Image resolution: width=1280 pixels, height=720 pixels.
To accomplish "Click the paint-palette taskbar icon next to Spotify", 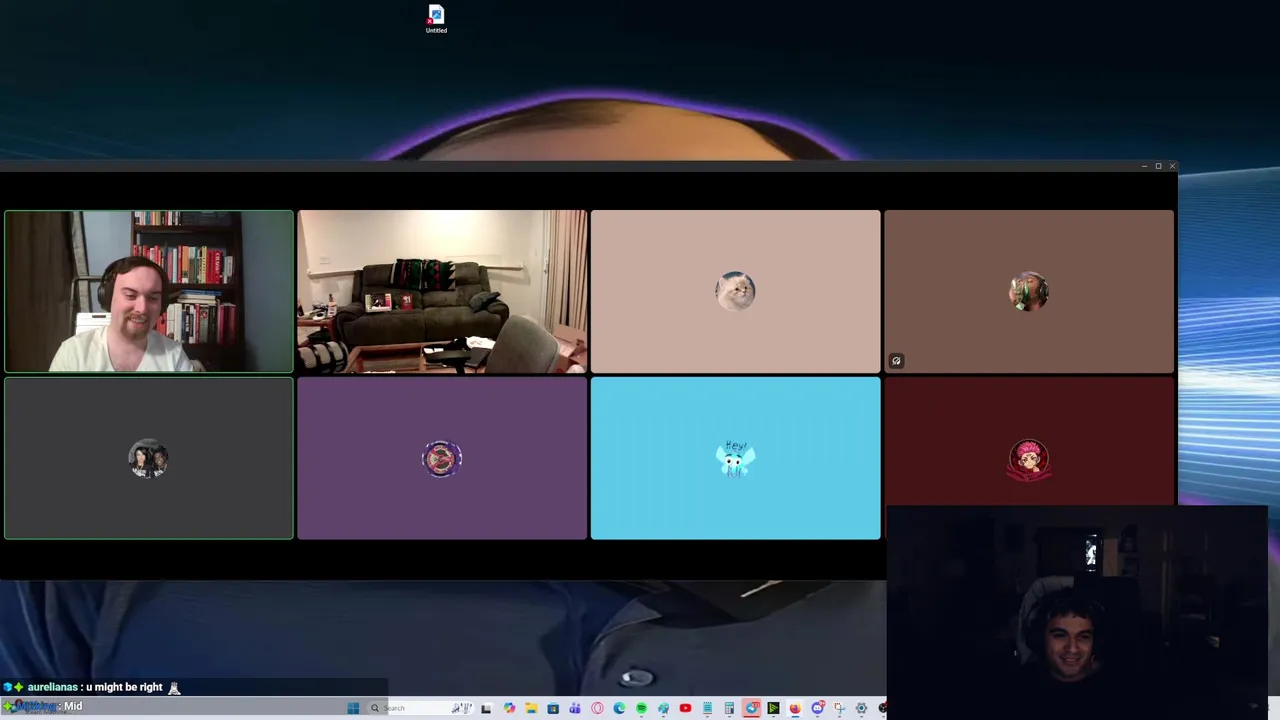I will tap(664, 708).
